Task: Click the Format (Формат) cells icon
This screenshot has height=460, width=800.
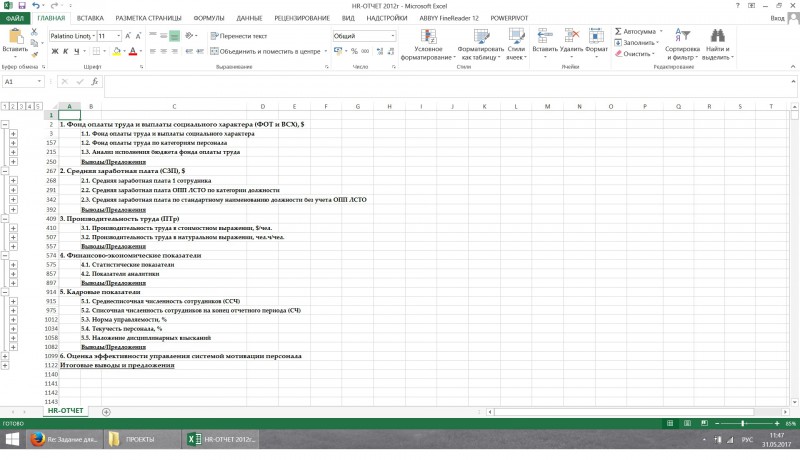Action: [x=596, y=36]
